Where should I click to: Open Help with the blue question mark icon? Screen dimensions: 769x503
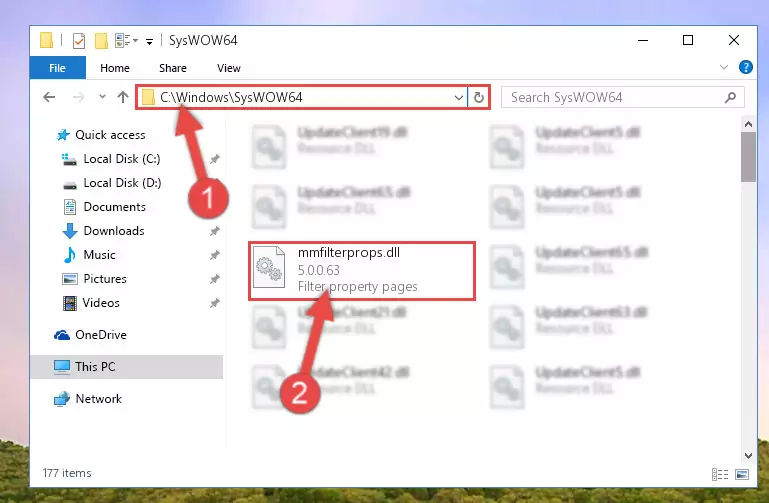[745, 67]
